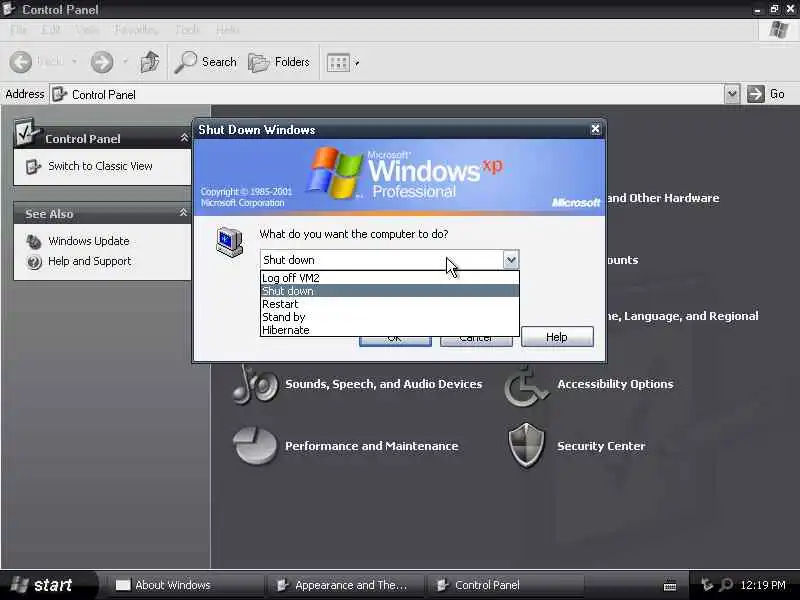Viewport: 800px width, 600px height.
Task: Click the Control Panel title bar icon
Action: [9, 9]
